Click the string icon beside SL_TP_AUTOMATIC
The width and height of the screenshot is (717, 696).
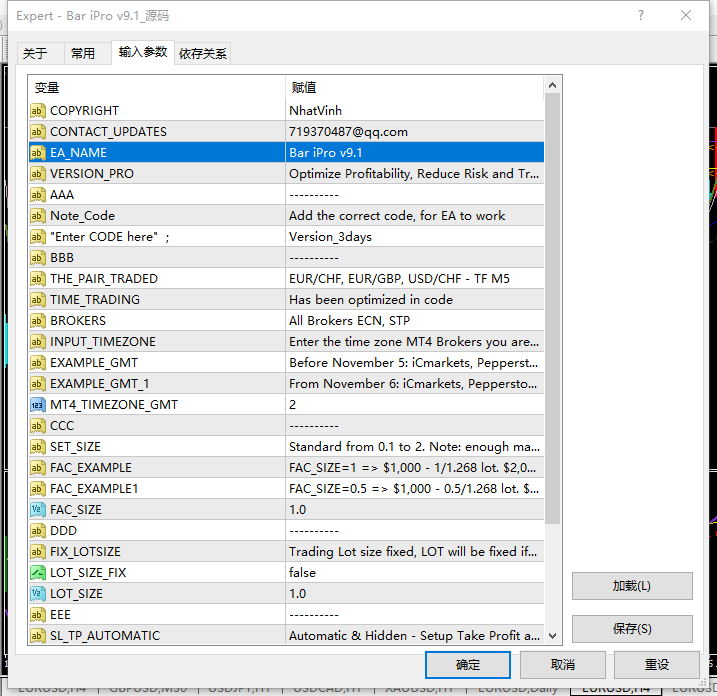pyautogui.click(x=38, y=636)
